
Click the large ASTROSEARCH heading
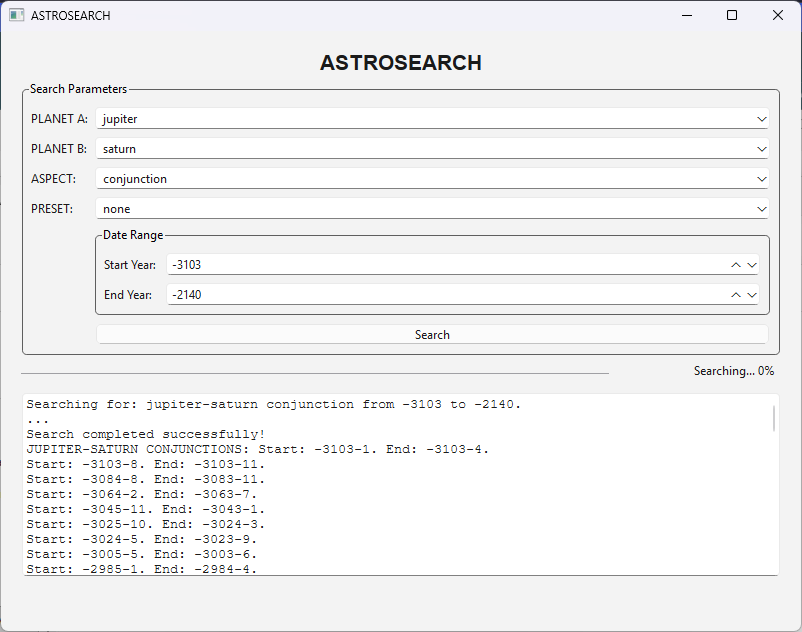pos(400,63)
